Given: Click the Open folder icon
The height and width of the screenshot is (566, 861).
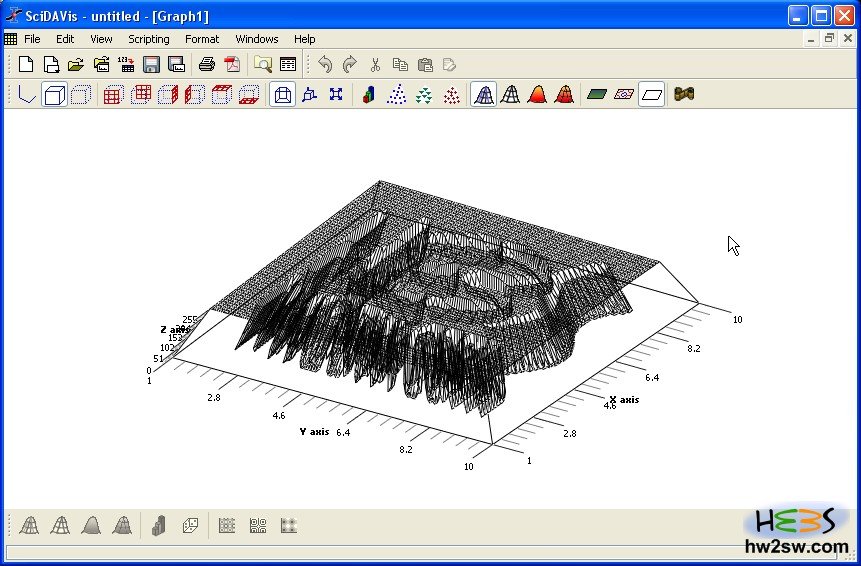Looking at the screenshot, I should point(76,65).
